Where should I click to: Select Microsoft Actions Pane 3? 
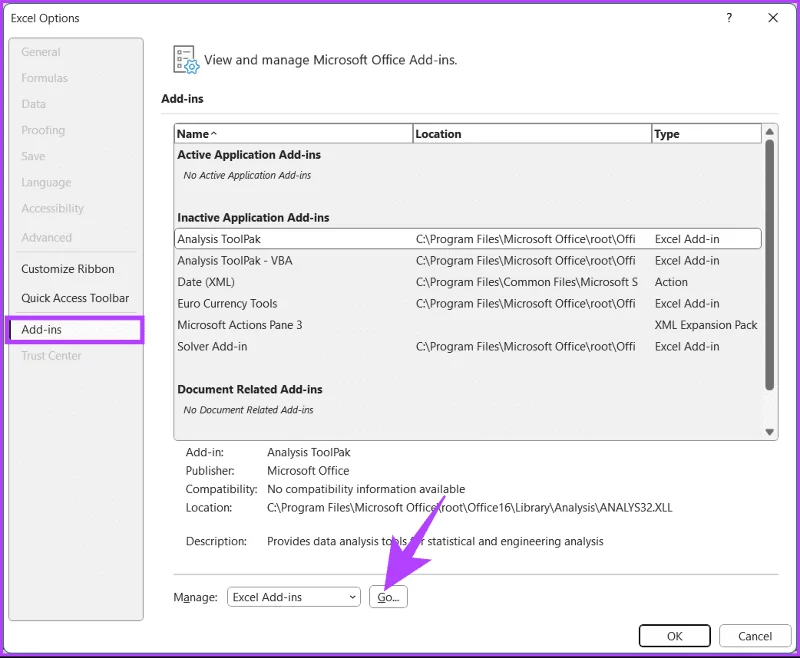468,325
